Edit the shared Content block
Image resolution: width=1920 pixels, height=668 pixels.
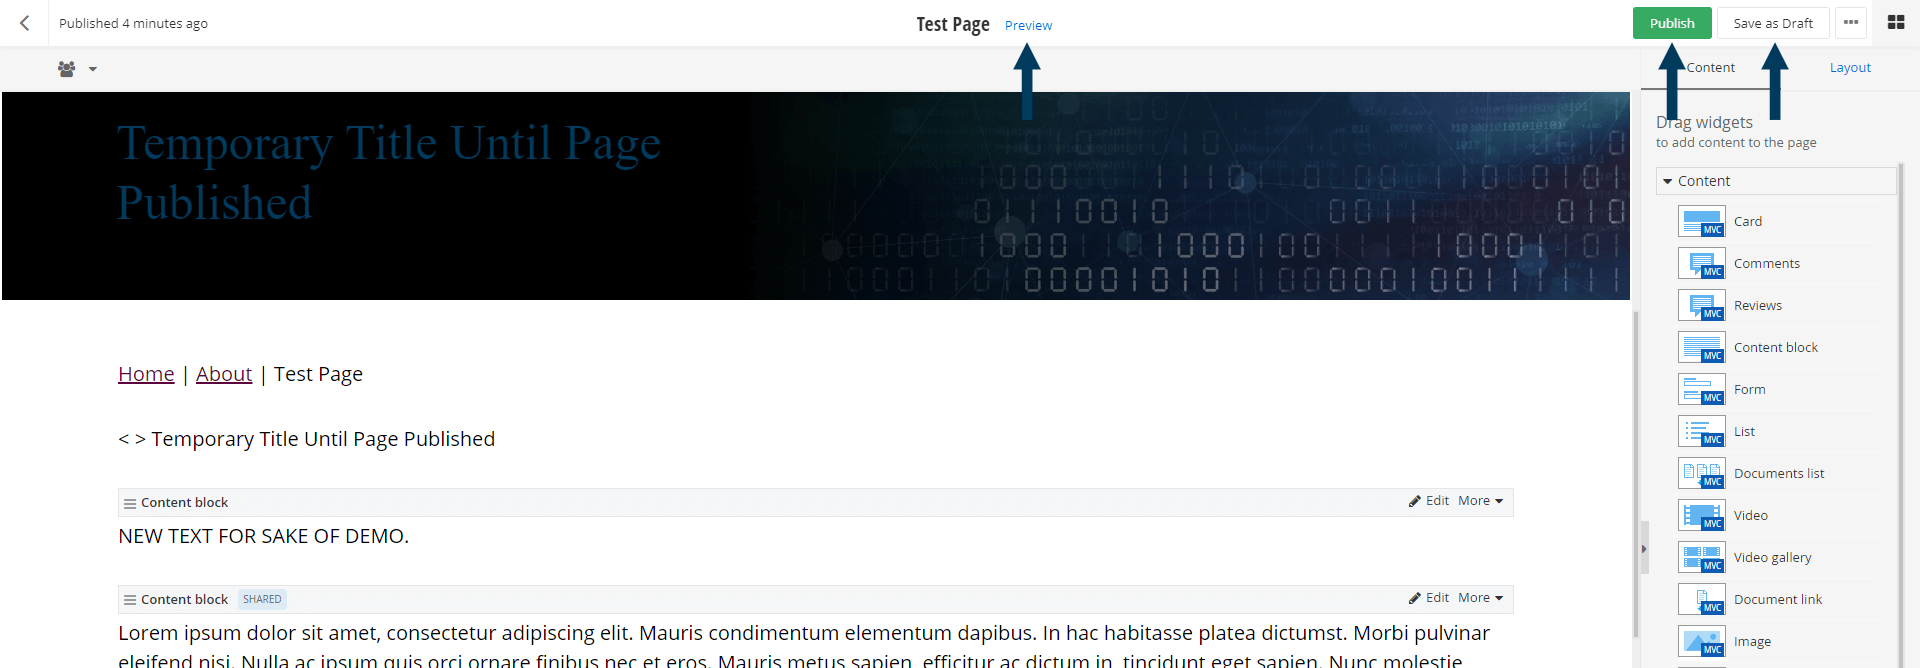click(1429, 598)
